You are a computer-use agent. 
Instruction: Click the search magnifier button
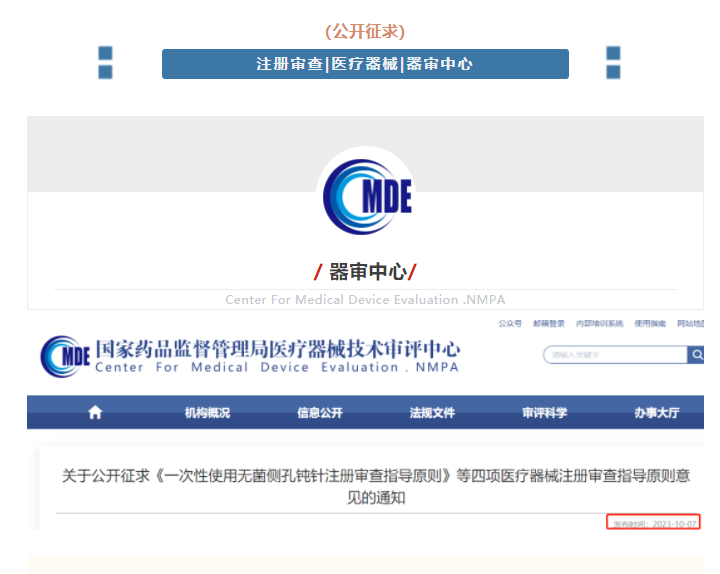[695, 355]
